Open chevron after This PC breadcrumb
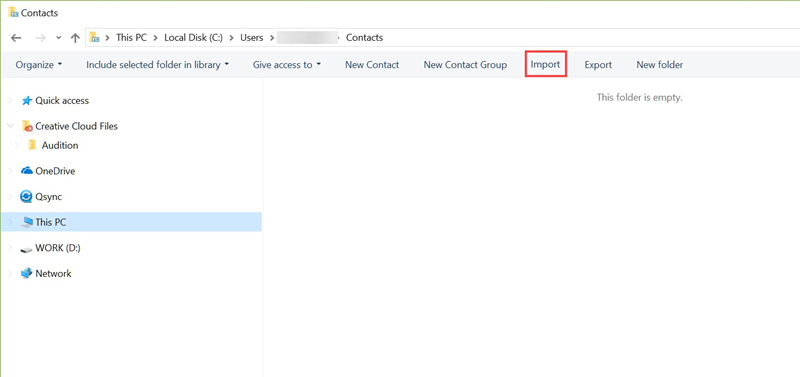 coord(156,38)
